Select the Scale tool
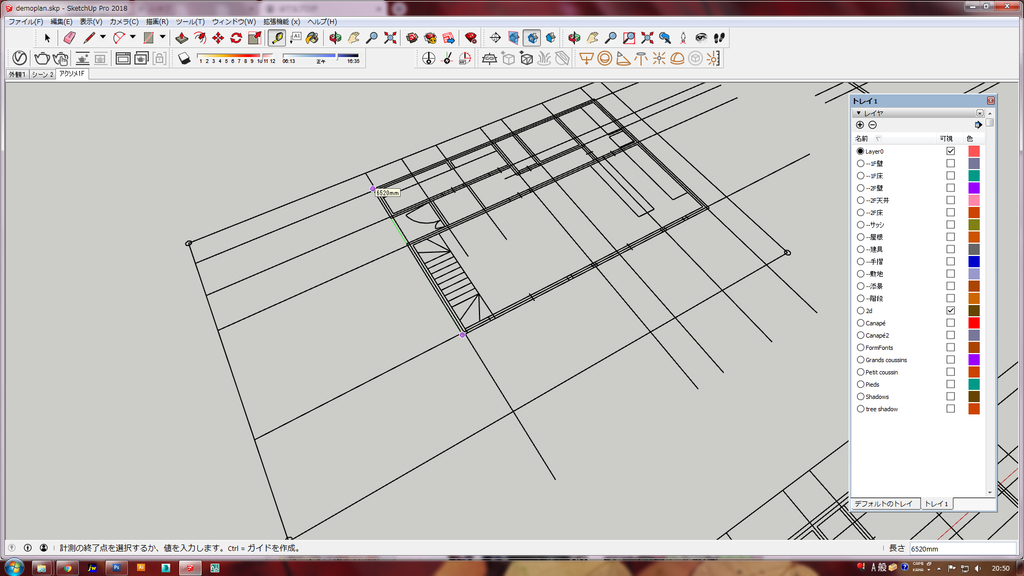The image size is (1024, 576). click(x=255, y=38)
